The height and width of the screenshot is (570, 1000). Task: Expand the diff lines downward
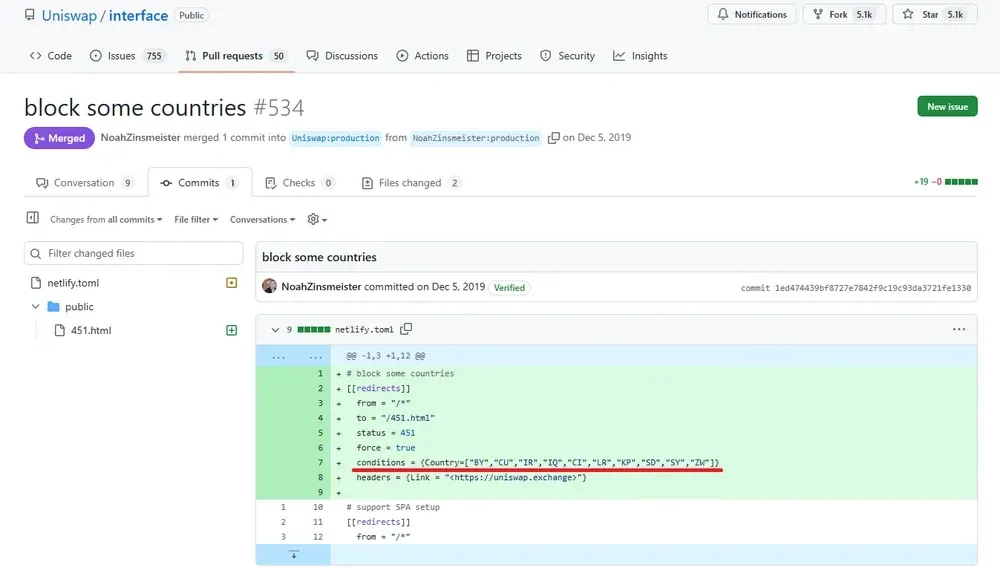pos(293,554)
